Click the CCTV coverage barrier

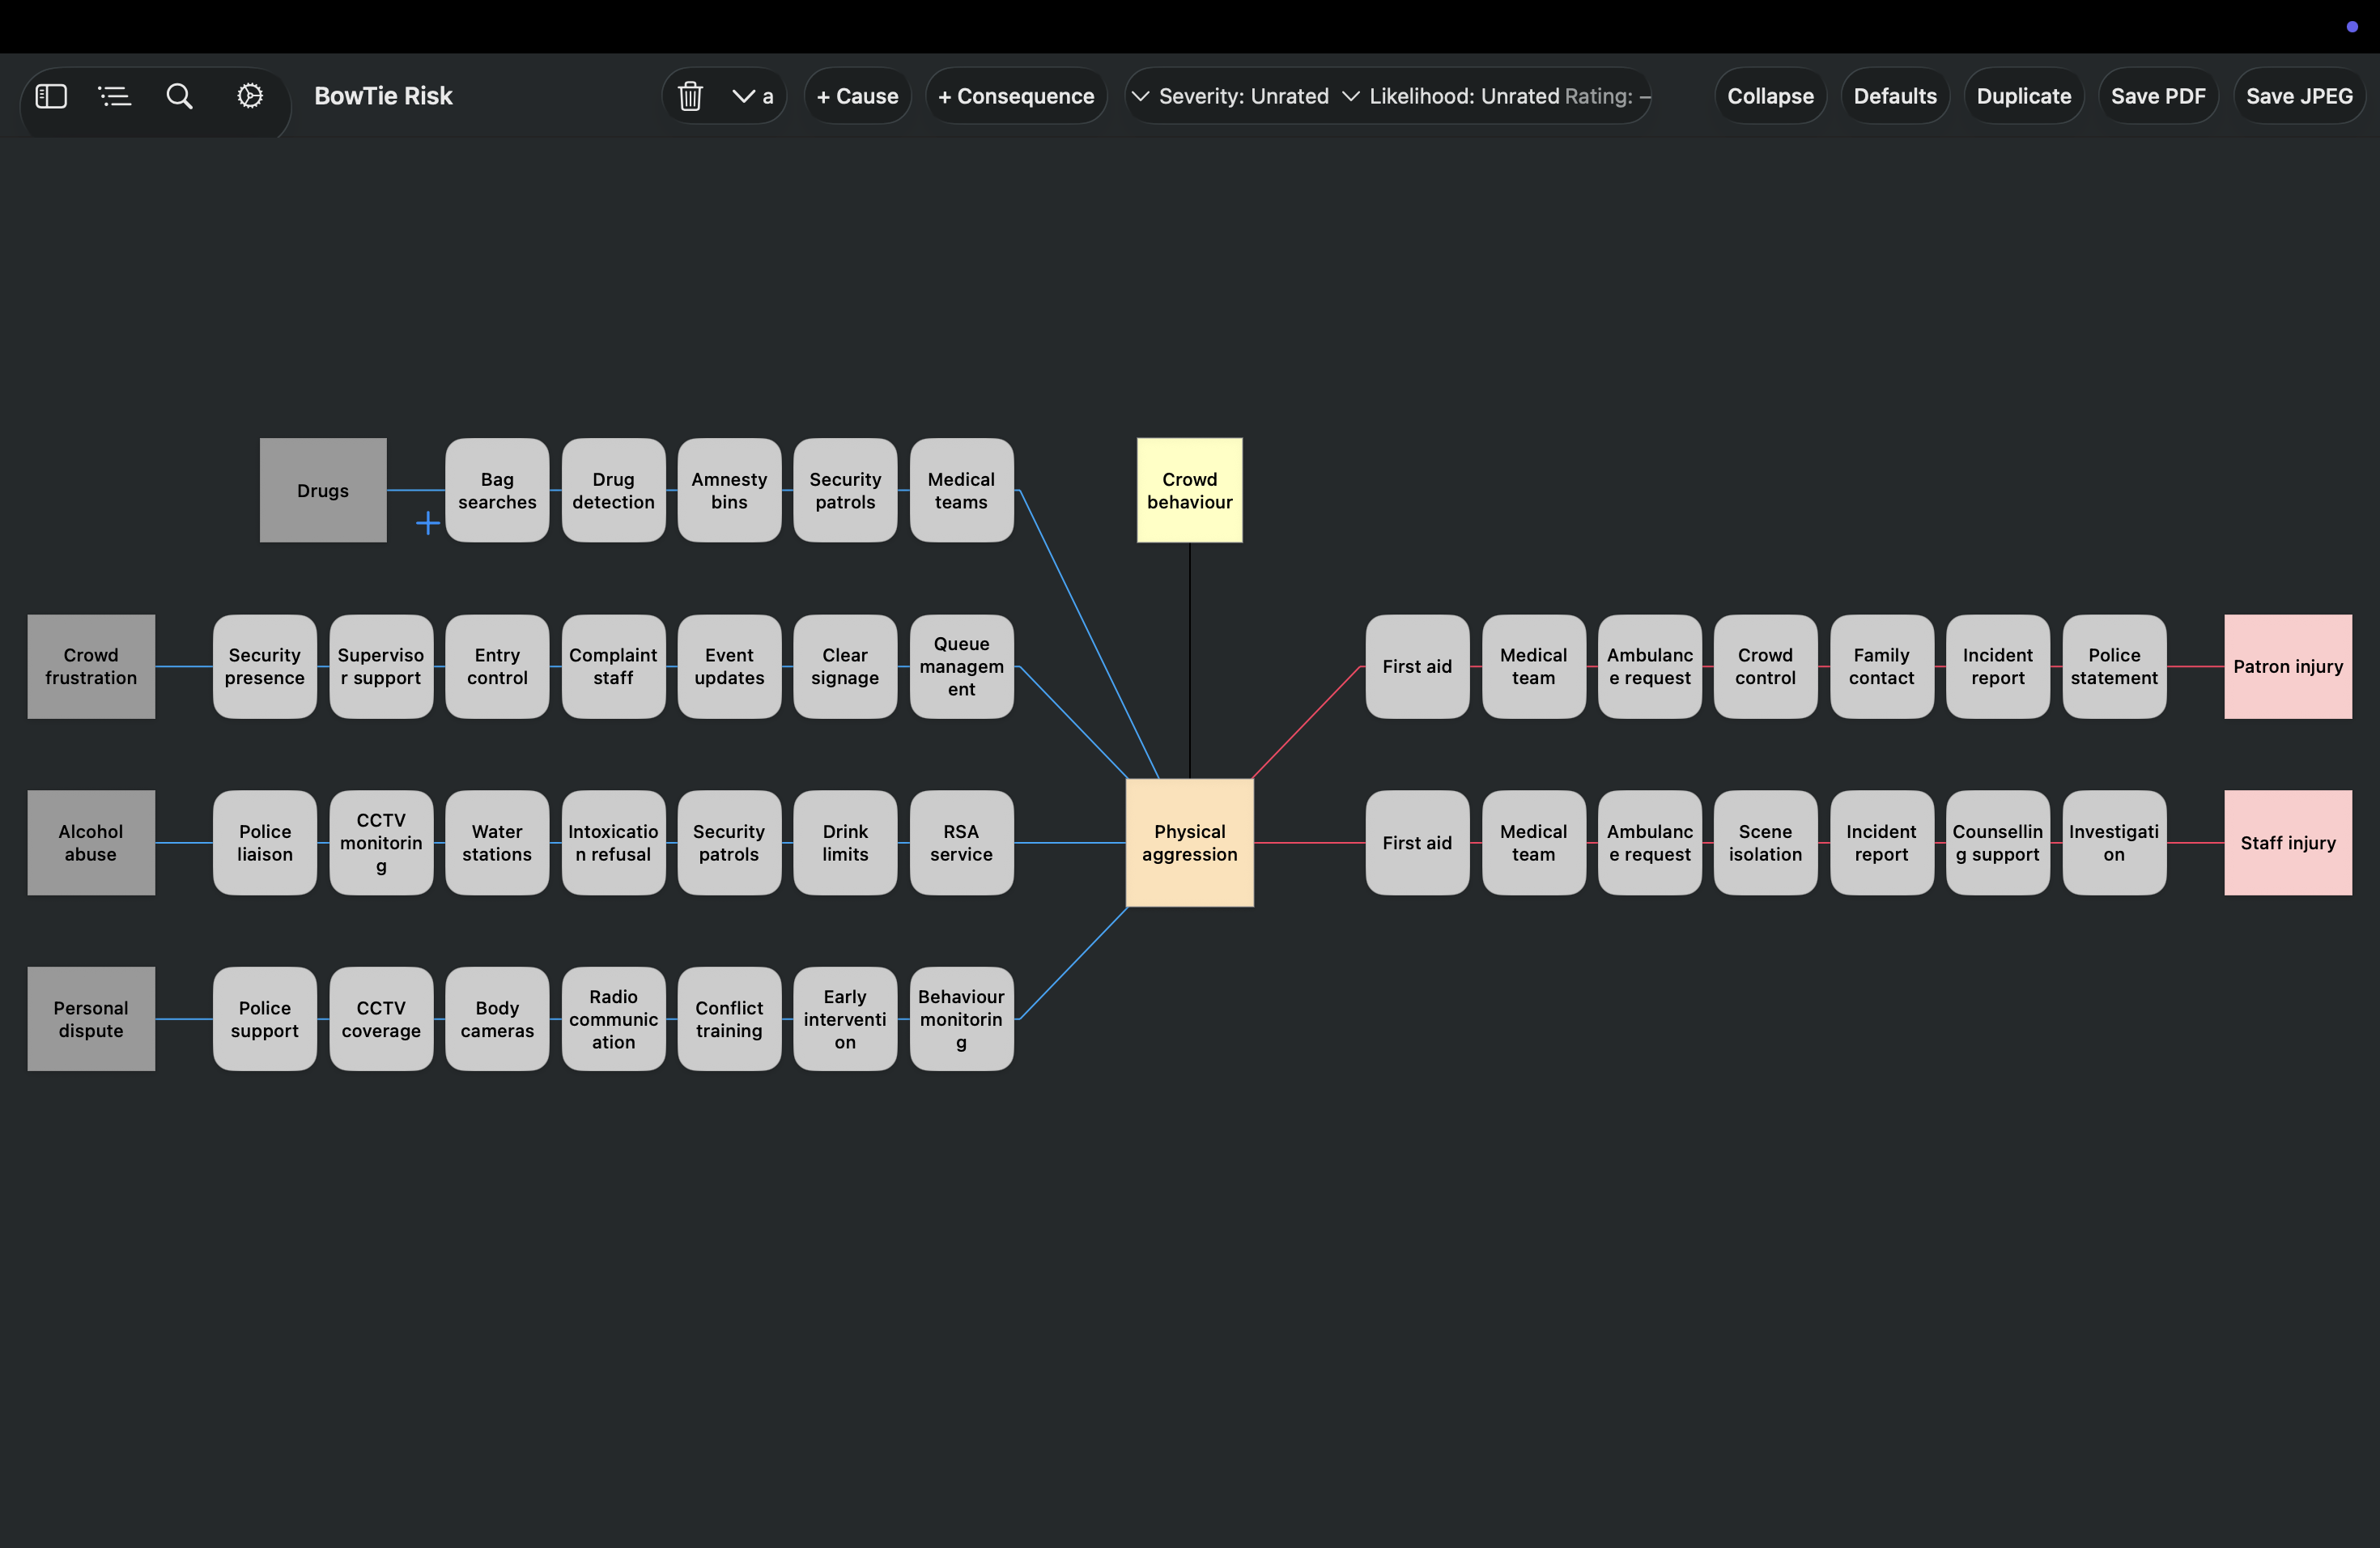381,1018
